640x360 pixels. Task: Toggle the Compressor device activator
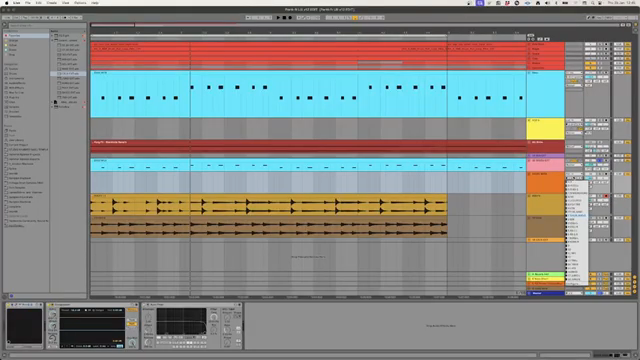tap(49, 305)
